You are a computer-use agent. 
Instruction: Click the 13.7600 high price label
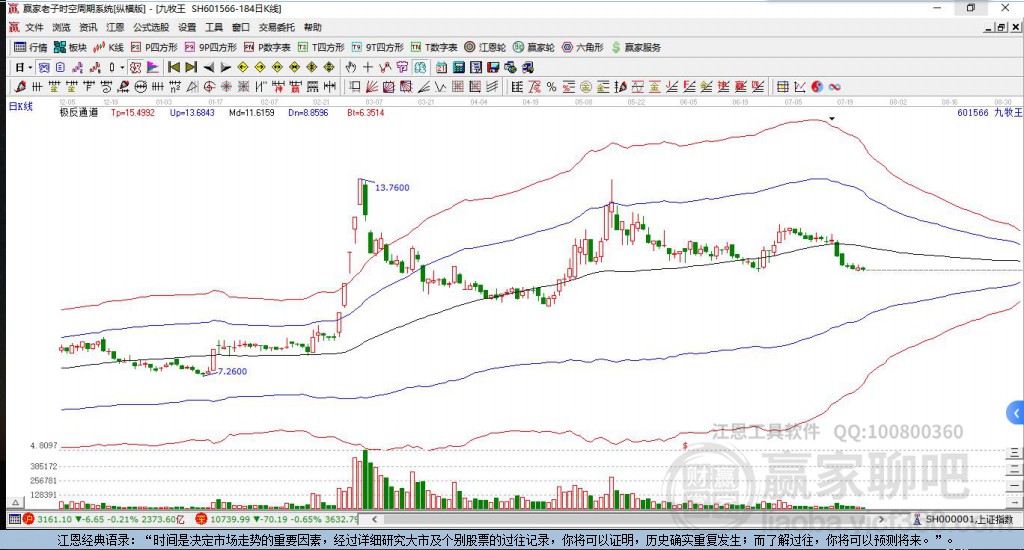point(392,187)
